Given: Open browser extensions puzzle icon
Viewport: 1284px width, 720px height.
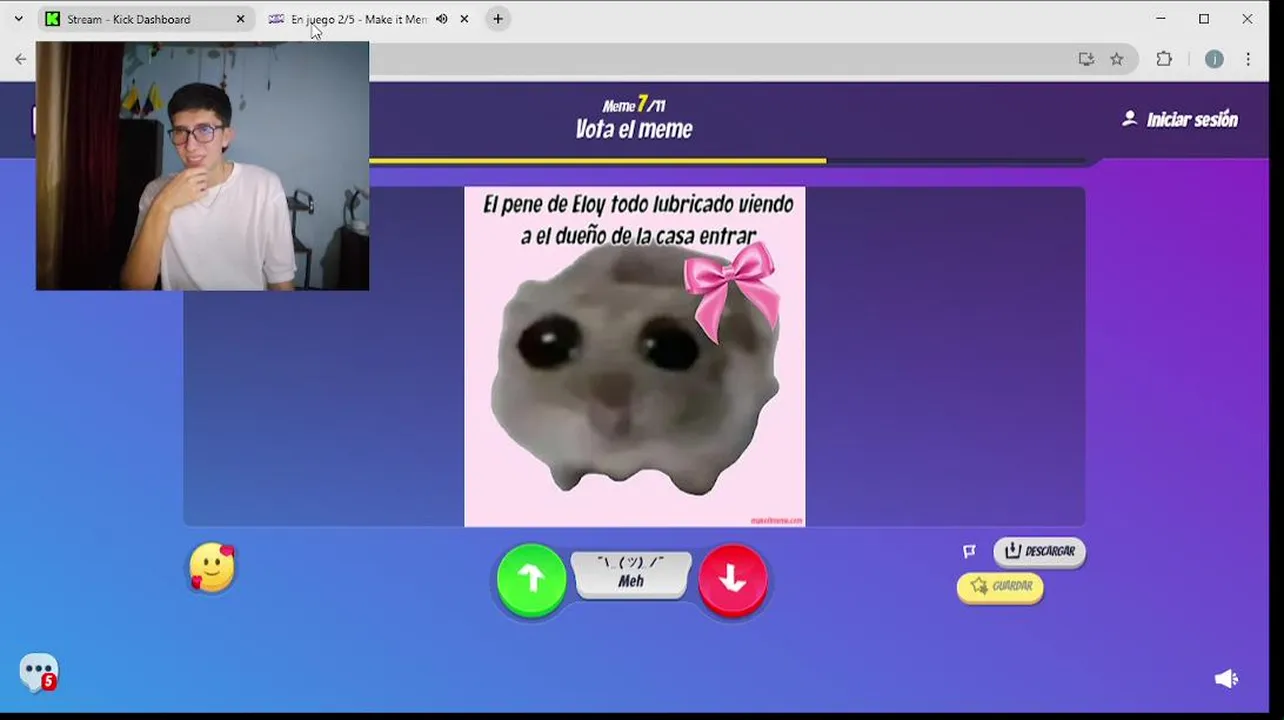Looking at the screenshot, I should coord(1164,59).
